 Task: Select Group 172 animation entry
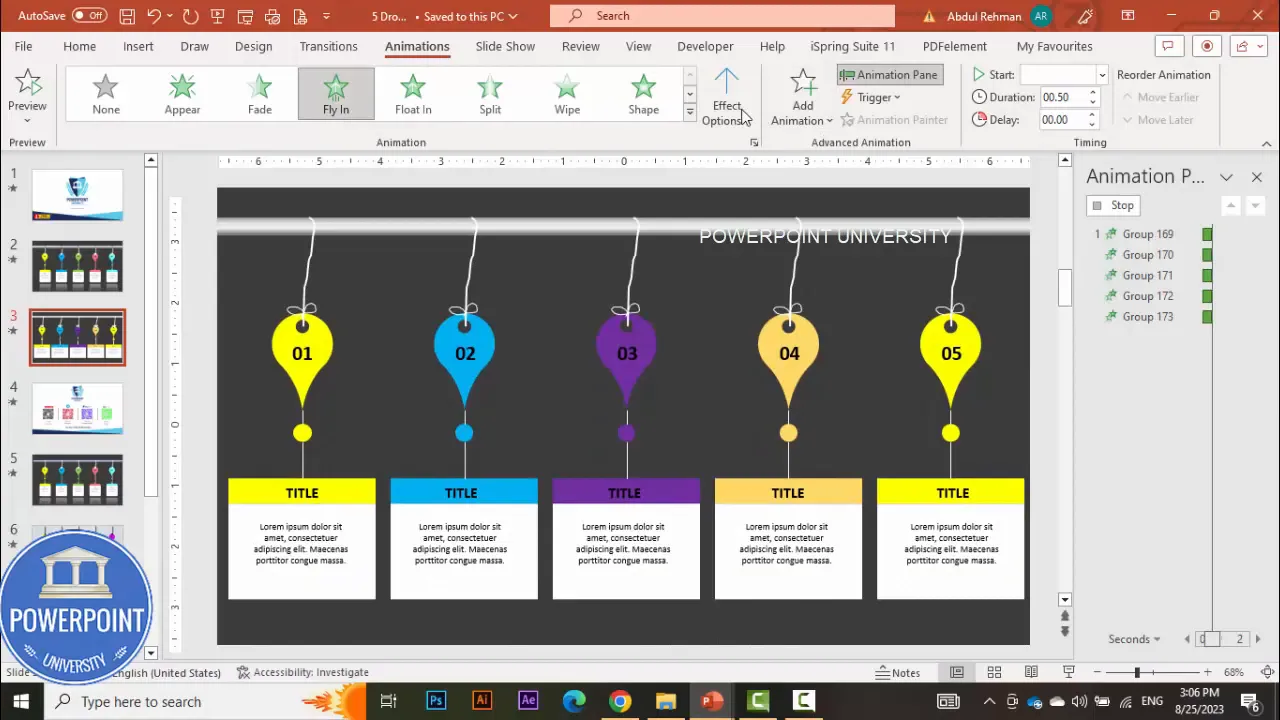coord(1148,296)
